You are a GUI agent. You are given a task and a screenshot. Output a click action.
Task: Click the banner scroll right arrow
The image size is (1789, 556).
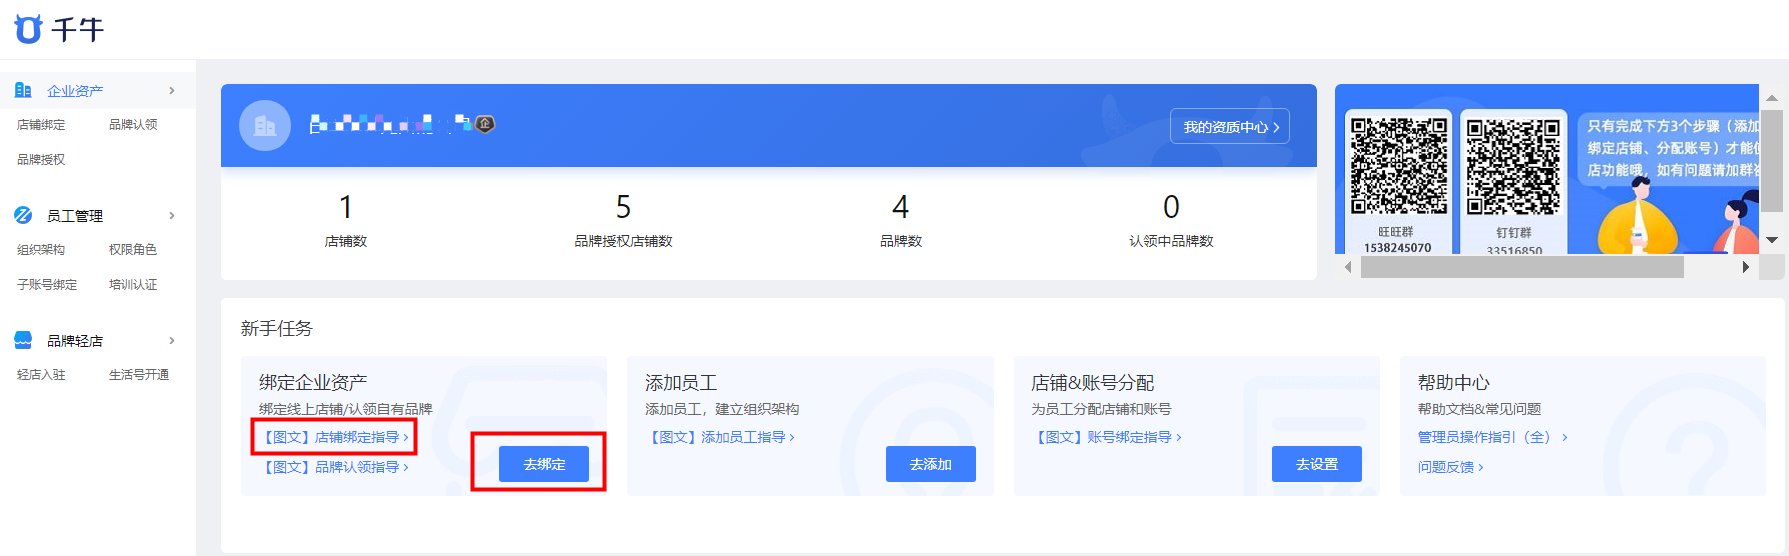tap(1746, 267)
